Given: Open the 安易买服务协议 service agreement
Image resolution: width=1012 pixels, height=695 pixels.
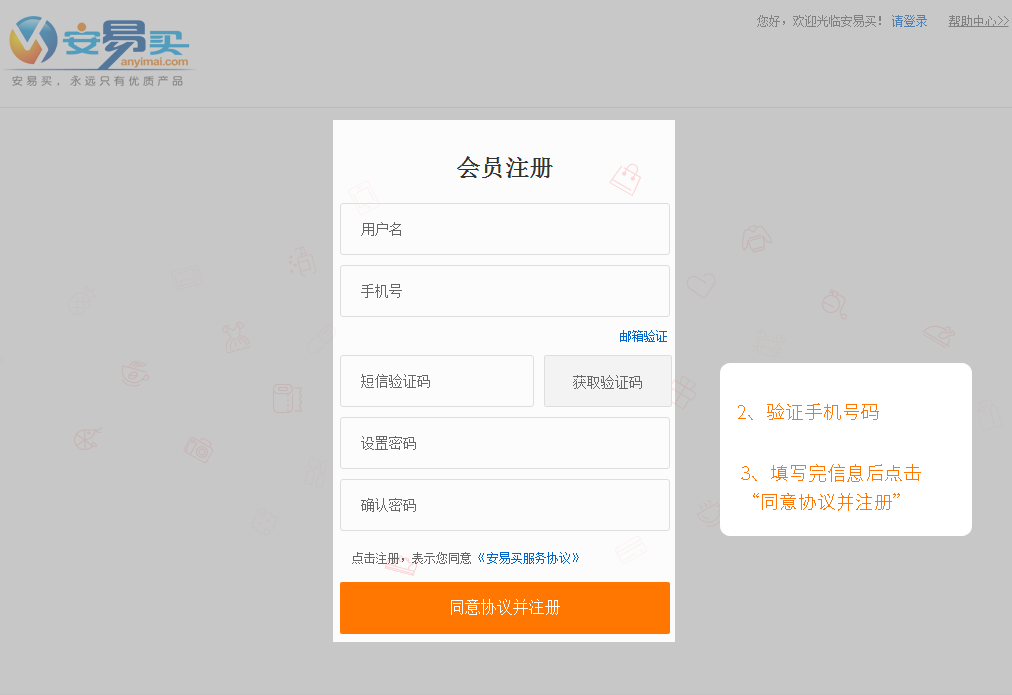Looking at the screenshot, I should 528,558.
